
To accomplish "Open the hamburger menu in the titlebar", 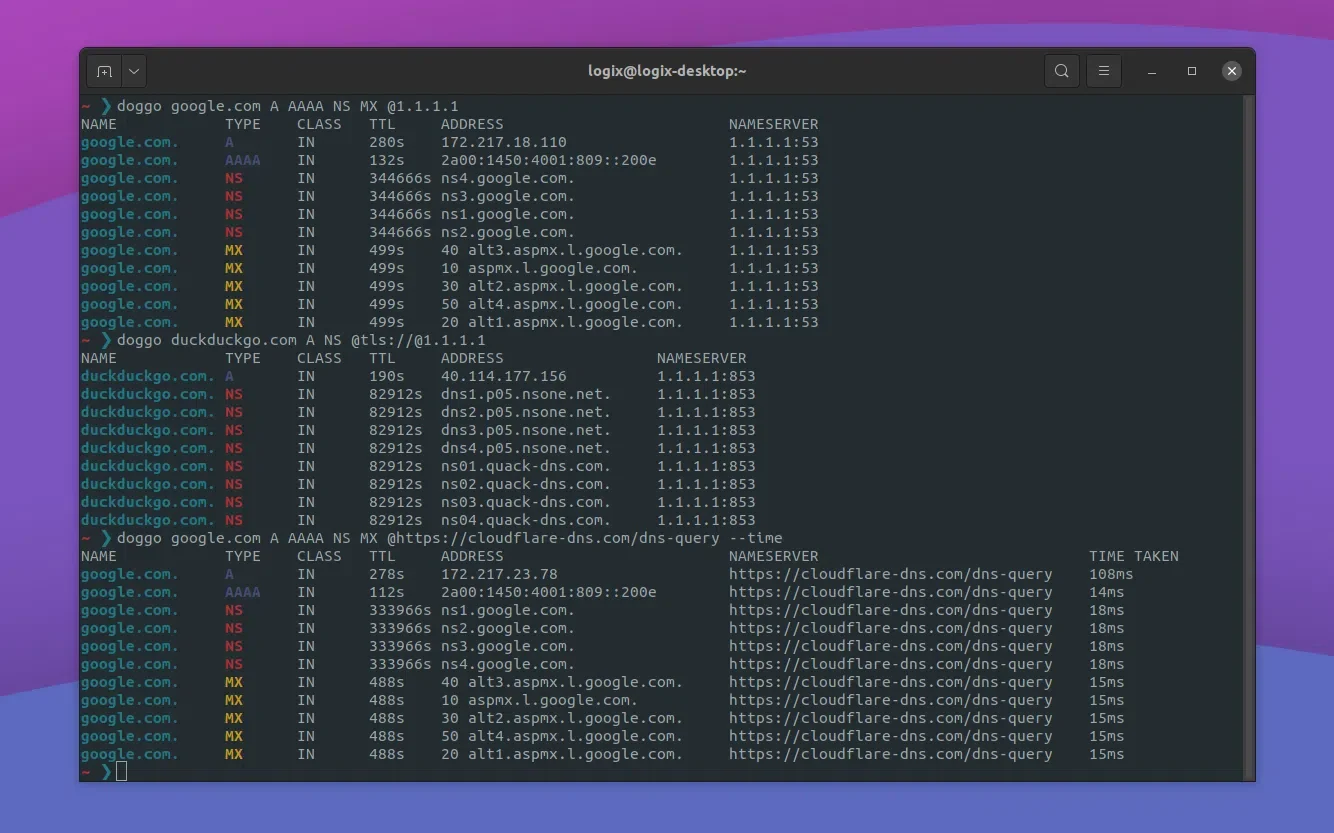I will (1104, 71).
